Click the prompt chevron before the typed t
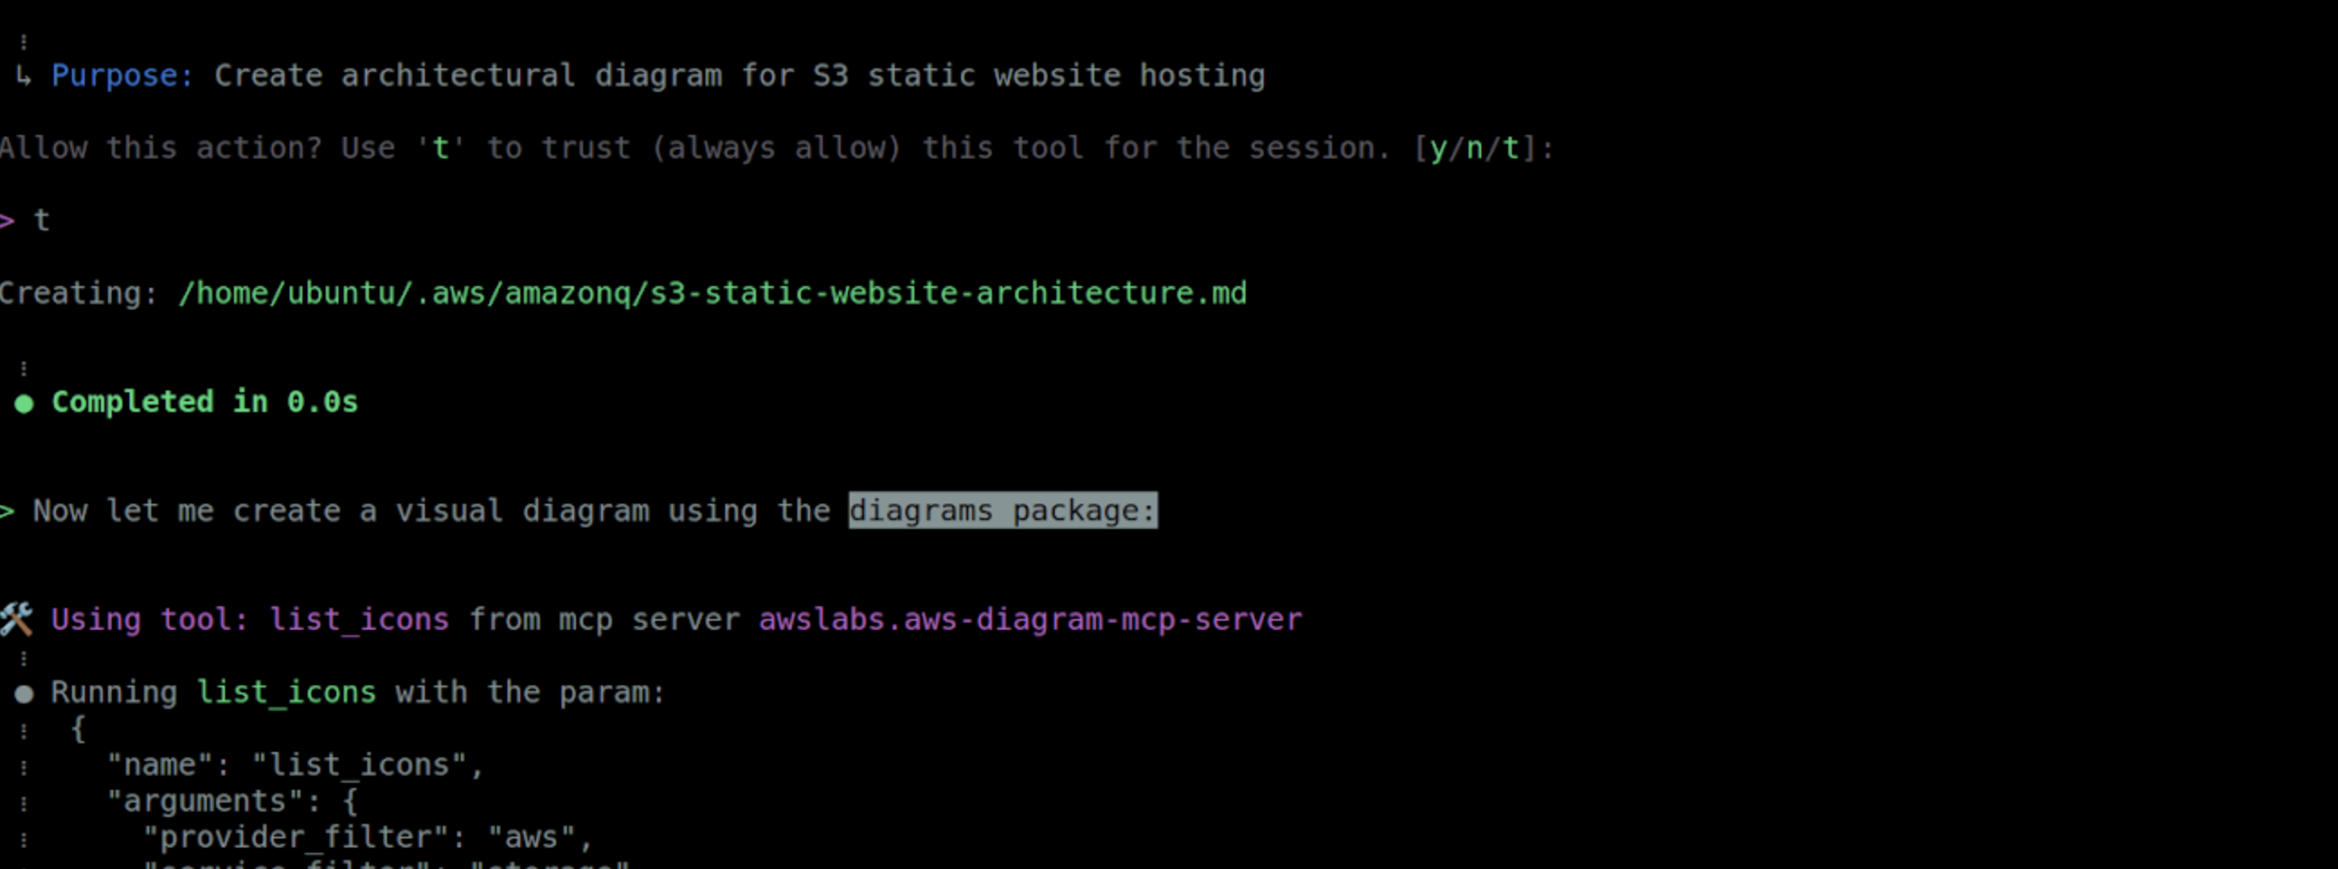This screenshot has height=869, width=2338. pyautogui.click(x=7, y=220)
